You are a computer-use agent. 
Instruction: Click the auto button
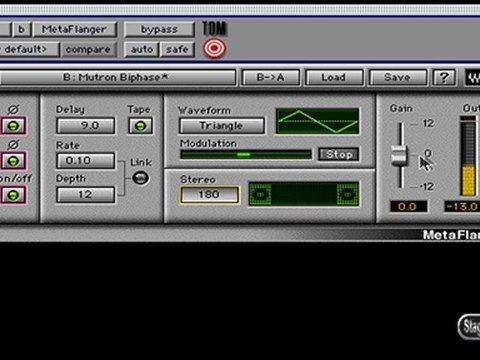pos(142,50)
